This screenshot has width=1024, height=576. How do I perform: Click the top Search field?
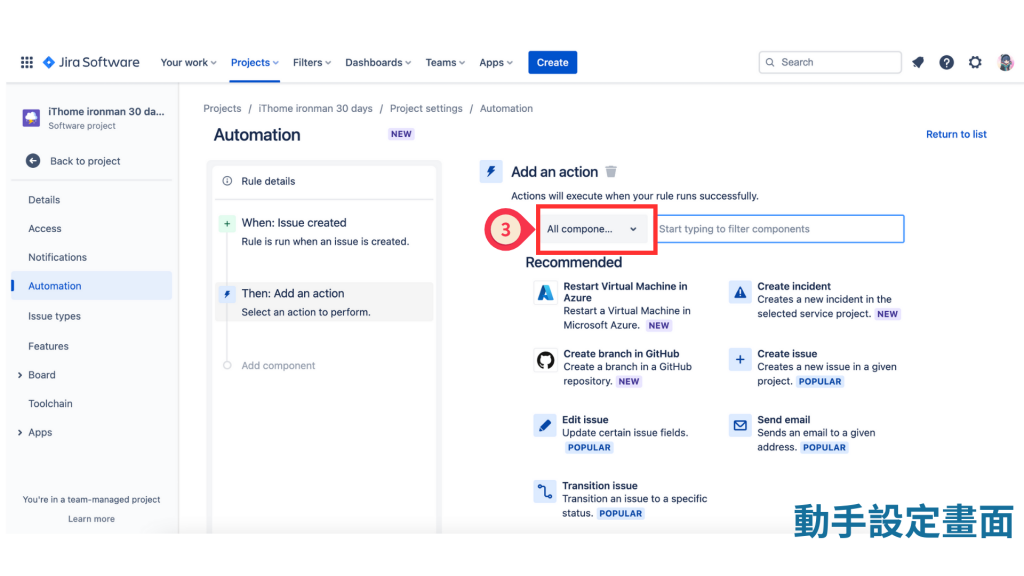[x=830, y=62]
